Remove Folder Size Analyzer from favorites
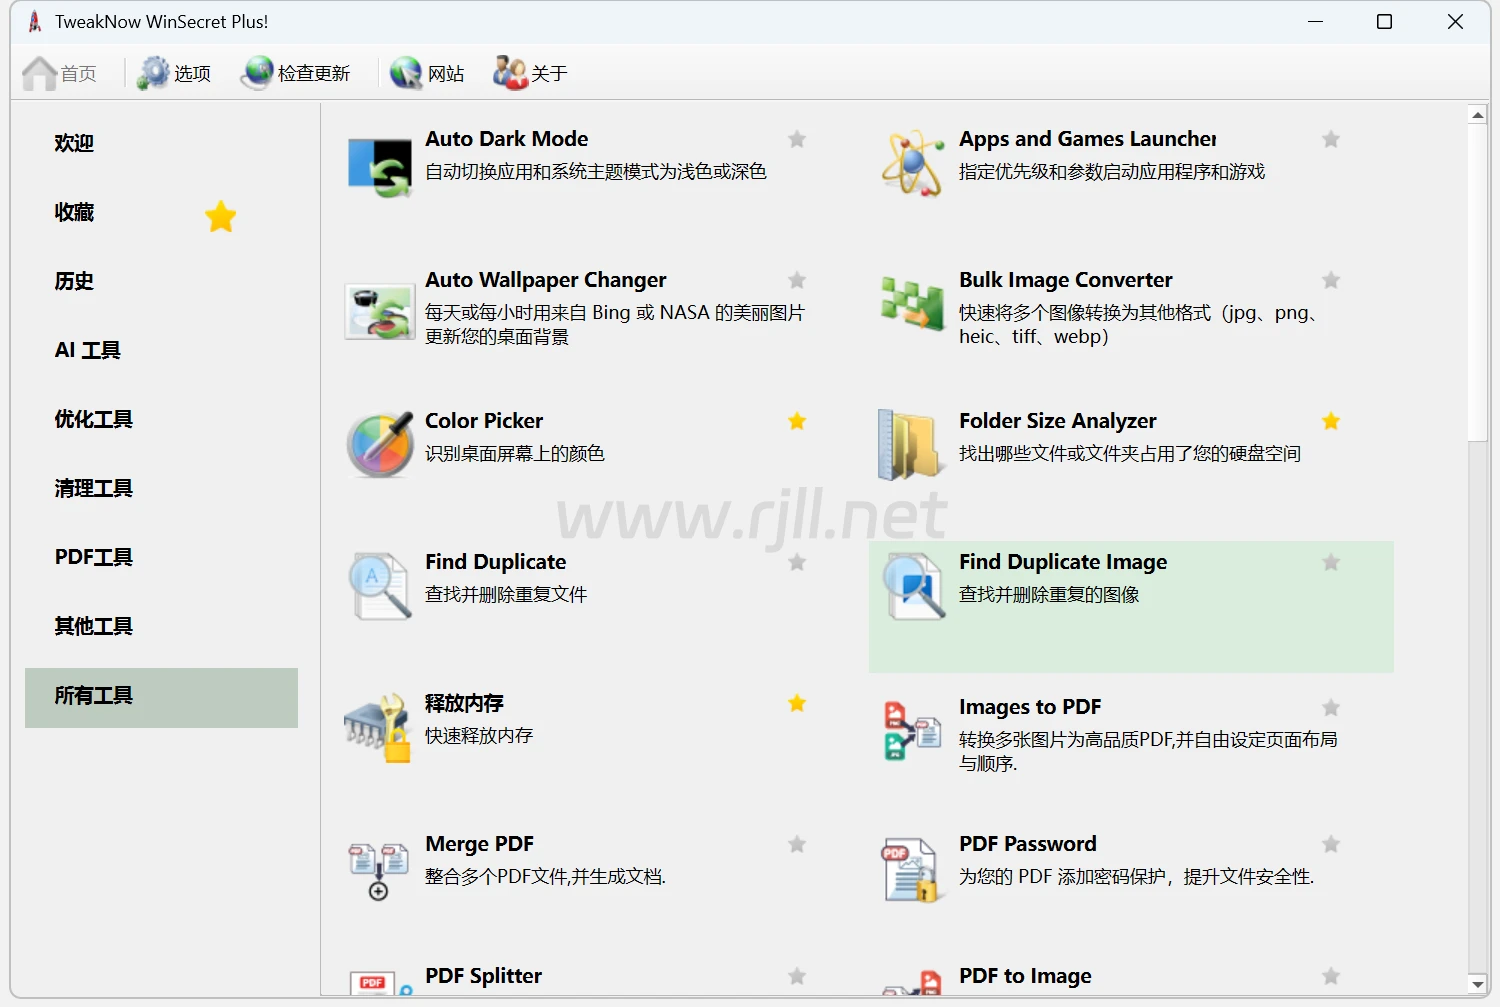 click(1331, 421)
